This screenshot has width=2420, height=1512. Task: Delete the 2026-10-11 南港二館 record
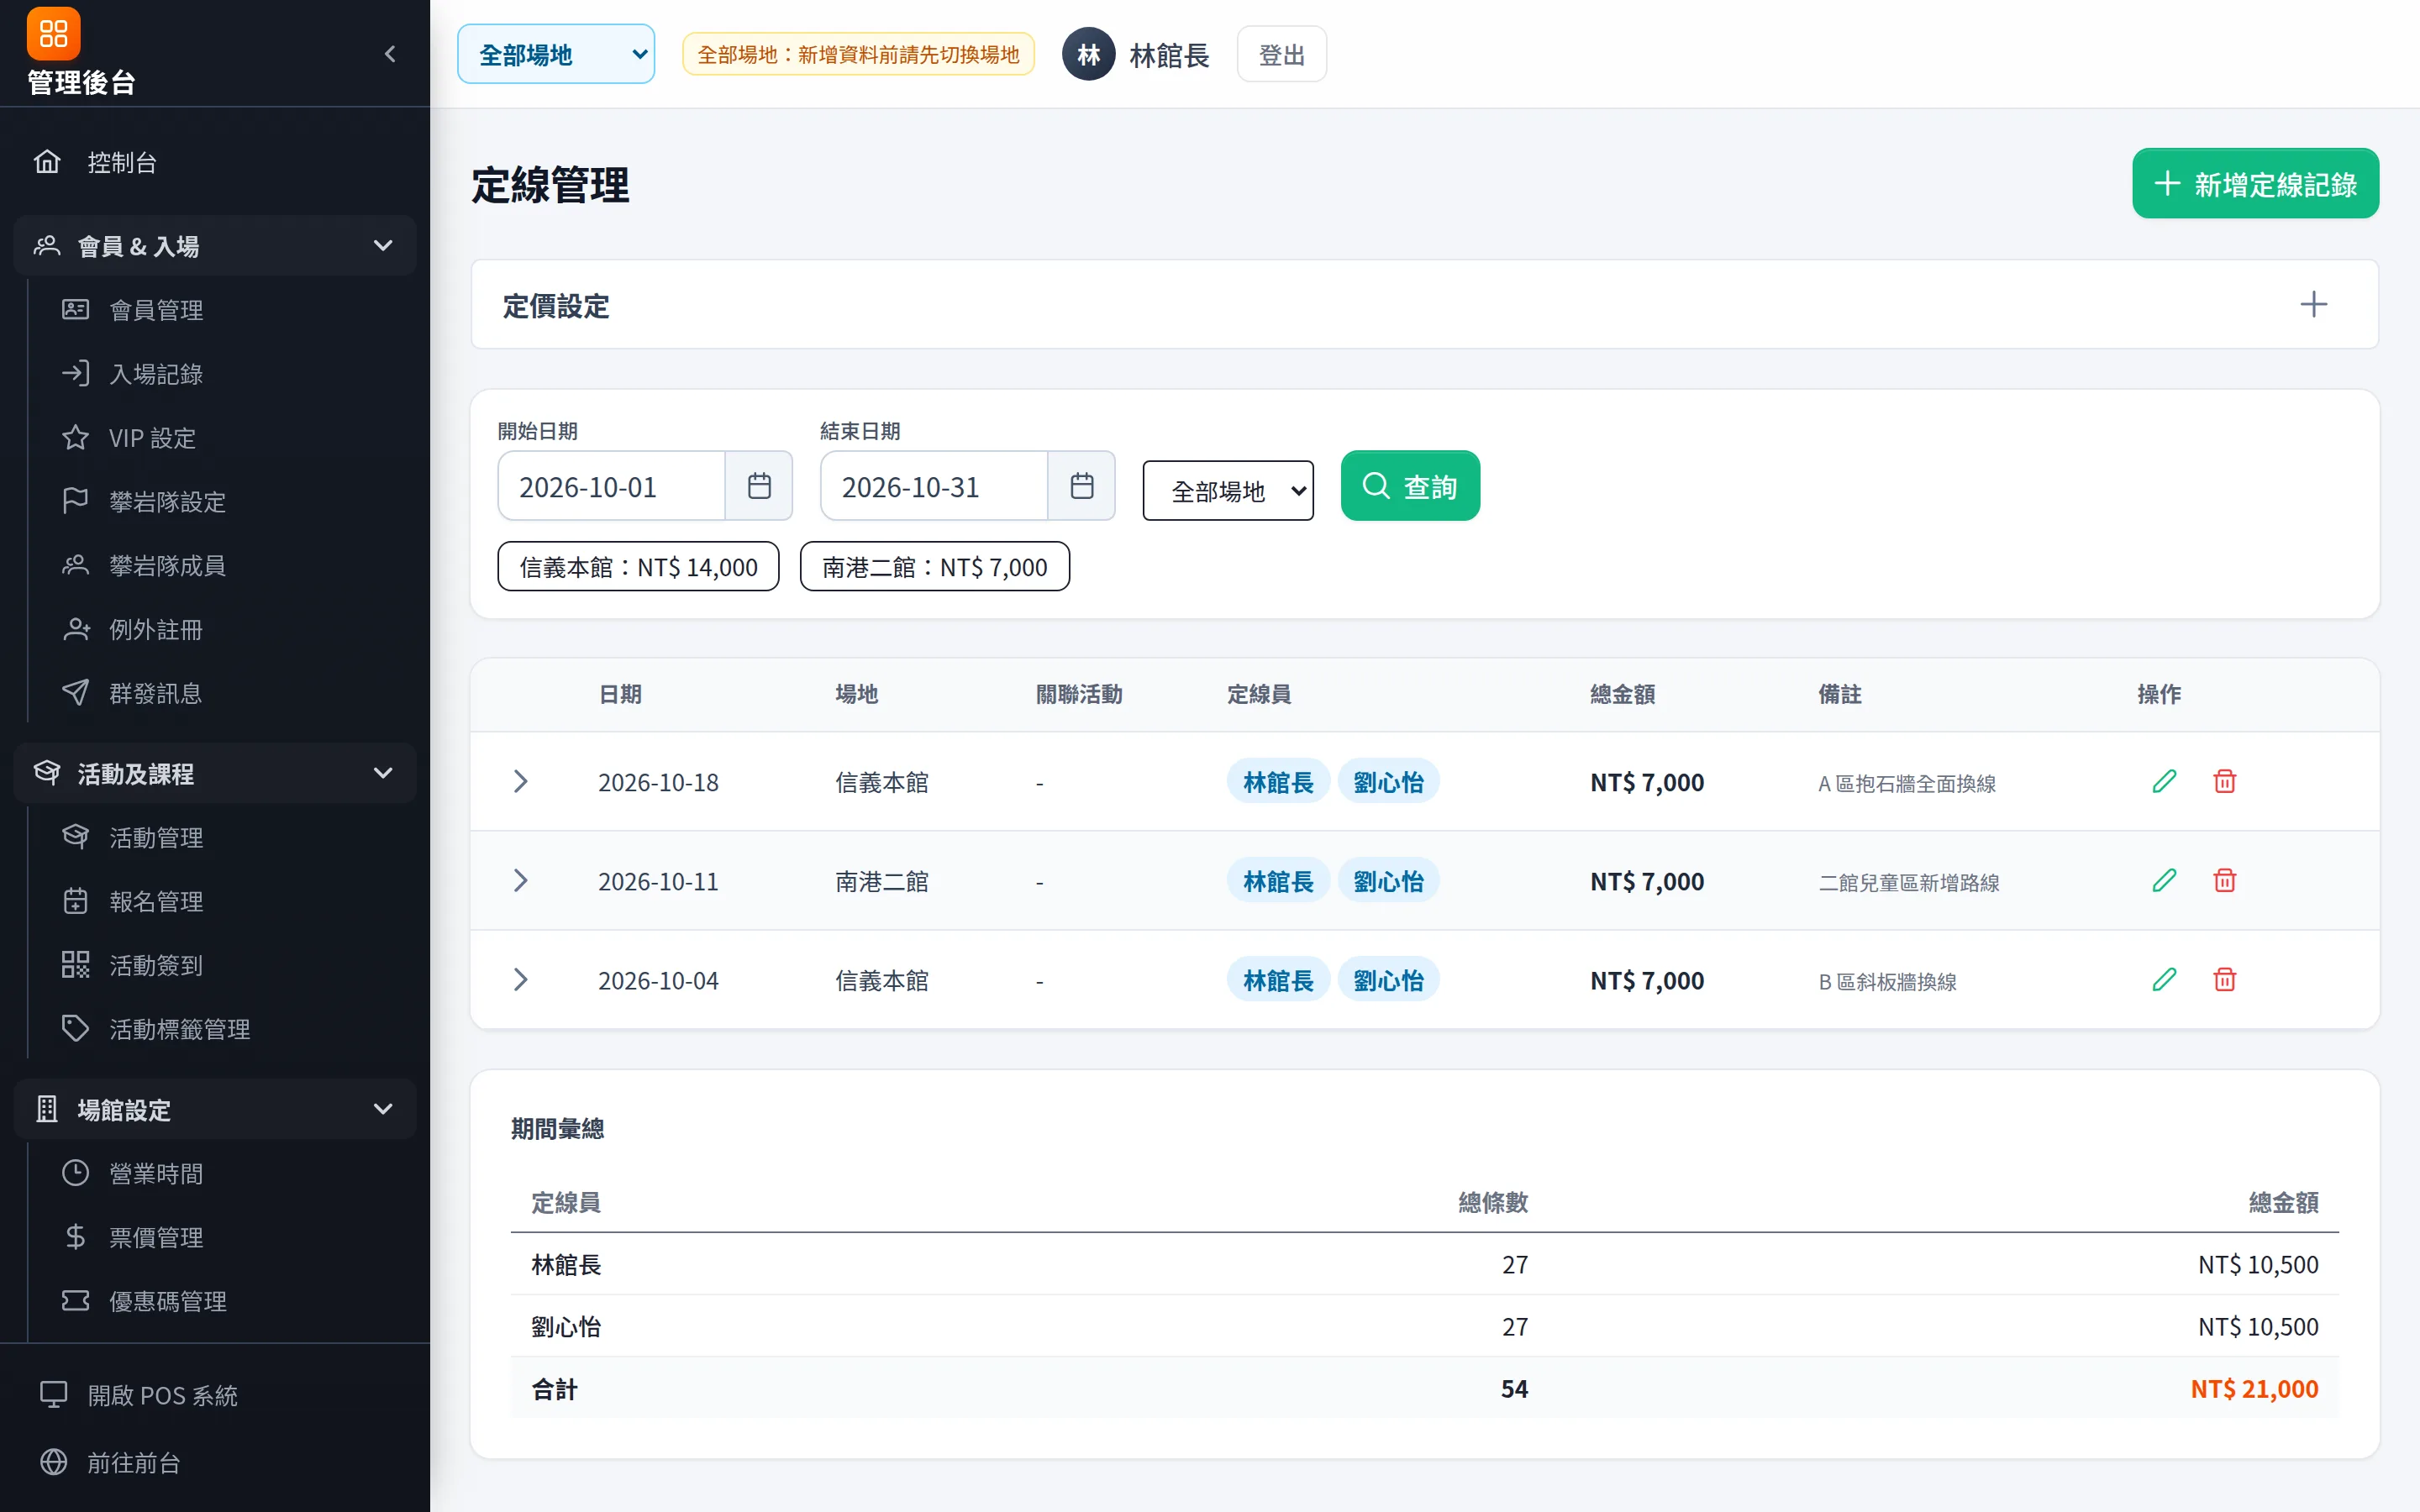click(2224, 881)
